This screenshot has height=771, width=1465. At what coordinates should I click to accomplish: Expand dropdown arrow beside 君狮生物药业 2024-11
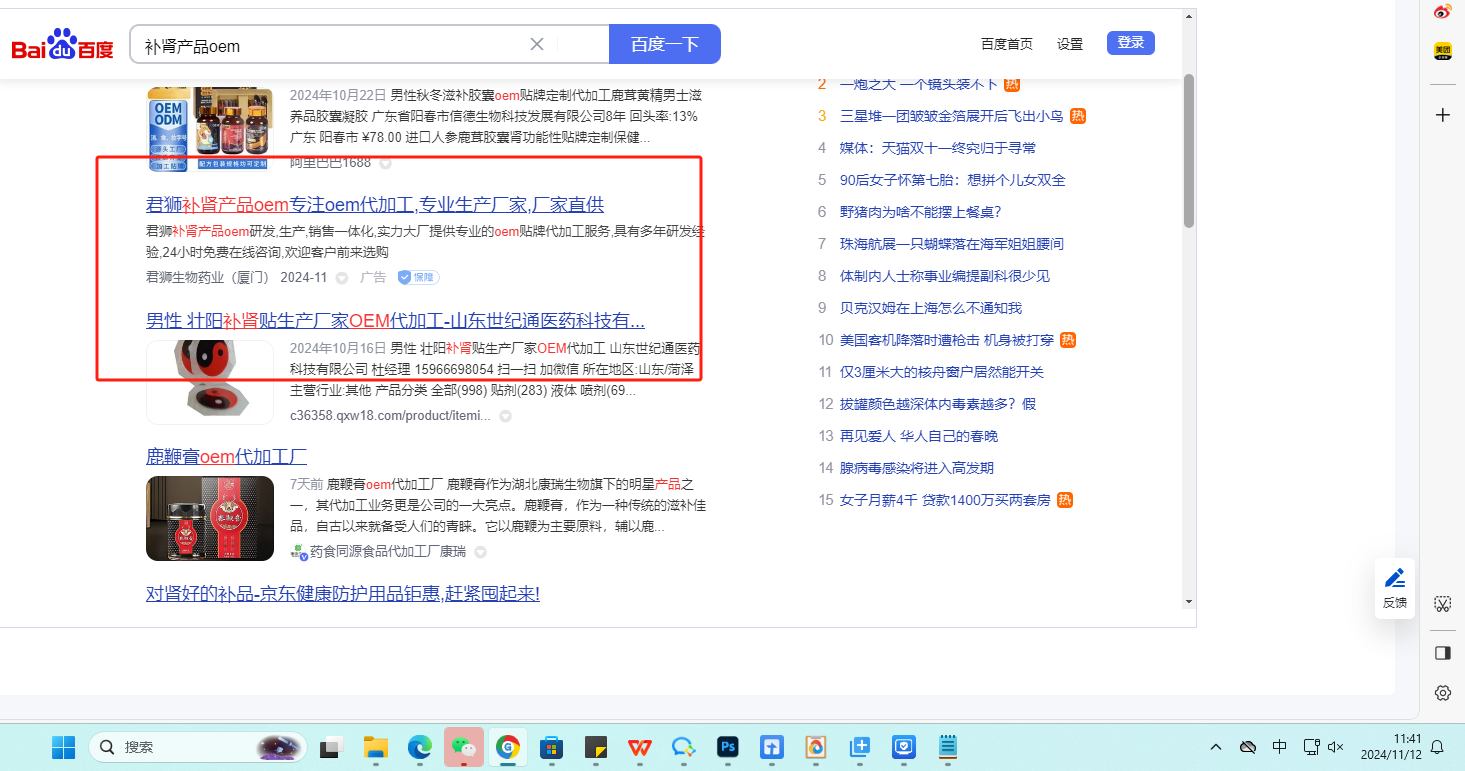(342, 278)
